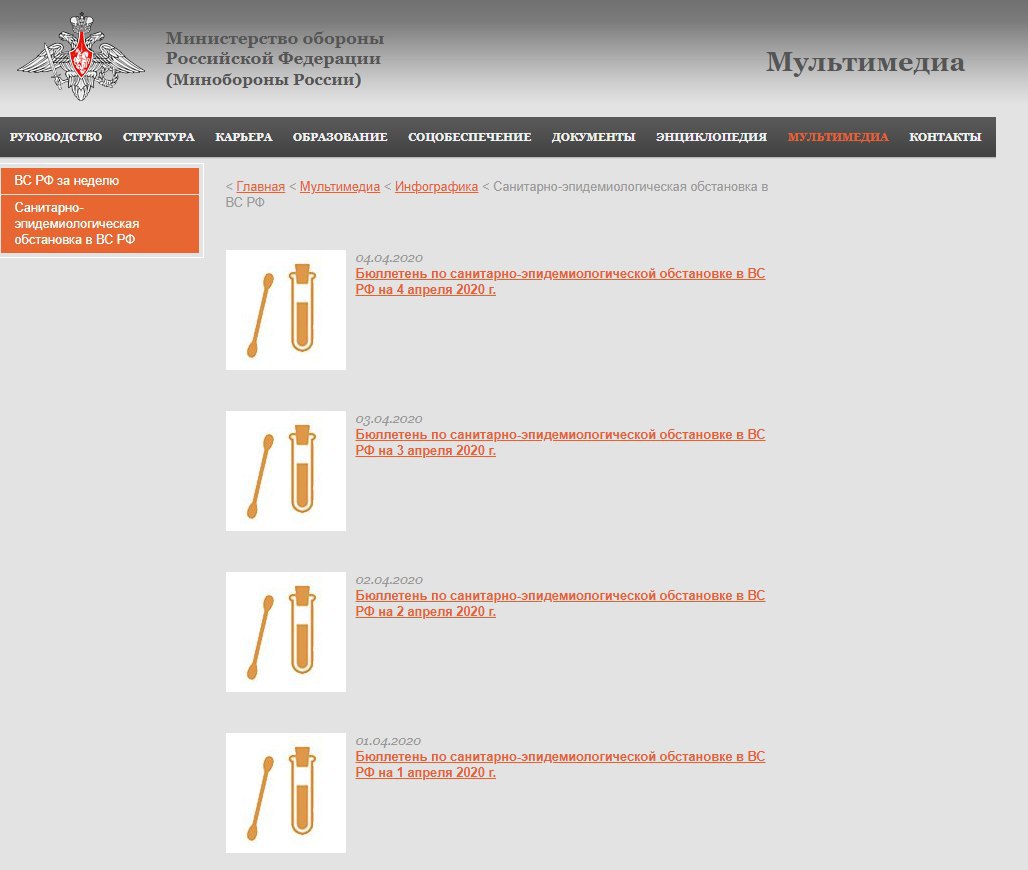Open the 01.04.2020 bulletin test-tube thumbnail
Screen dimensions: 1028x870
pyautogui.click(x=286, y=793)
